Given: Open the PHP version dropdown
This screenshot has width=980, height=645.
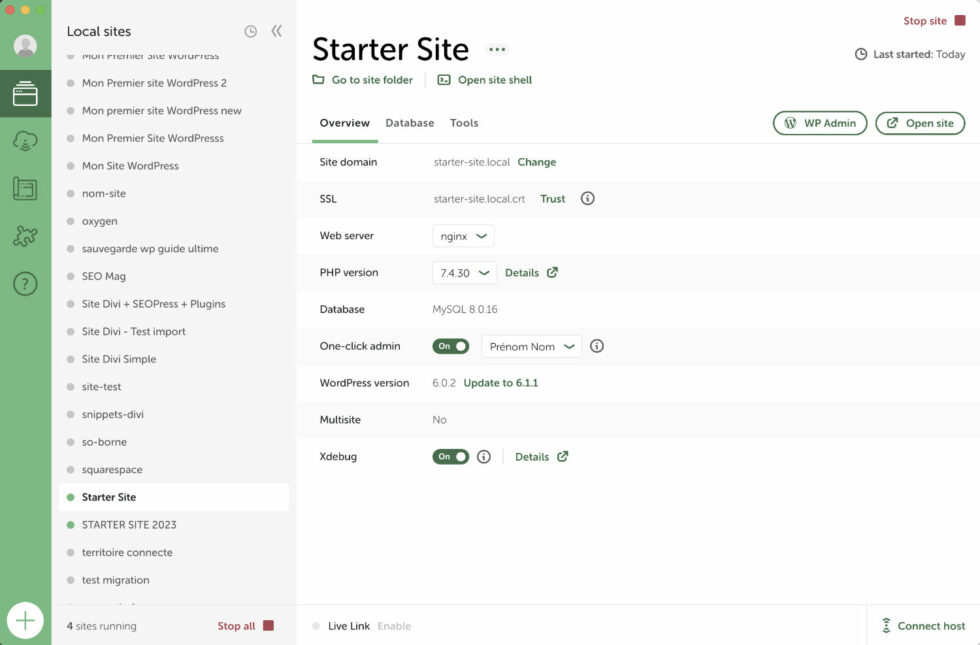Looking at the screenshot, I should click(x=464, y=272).
